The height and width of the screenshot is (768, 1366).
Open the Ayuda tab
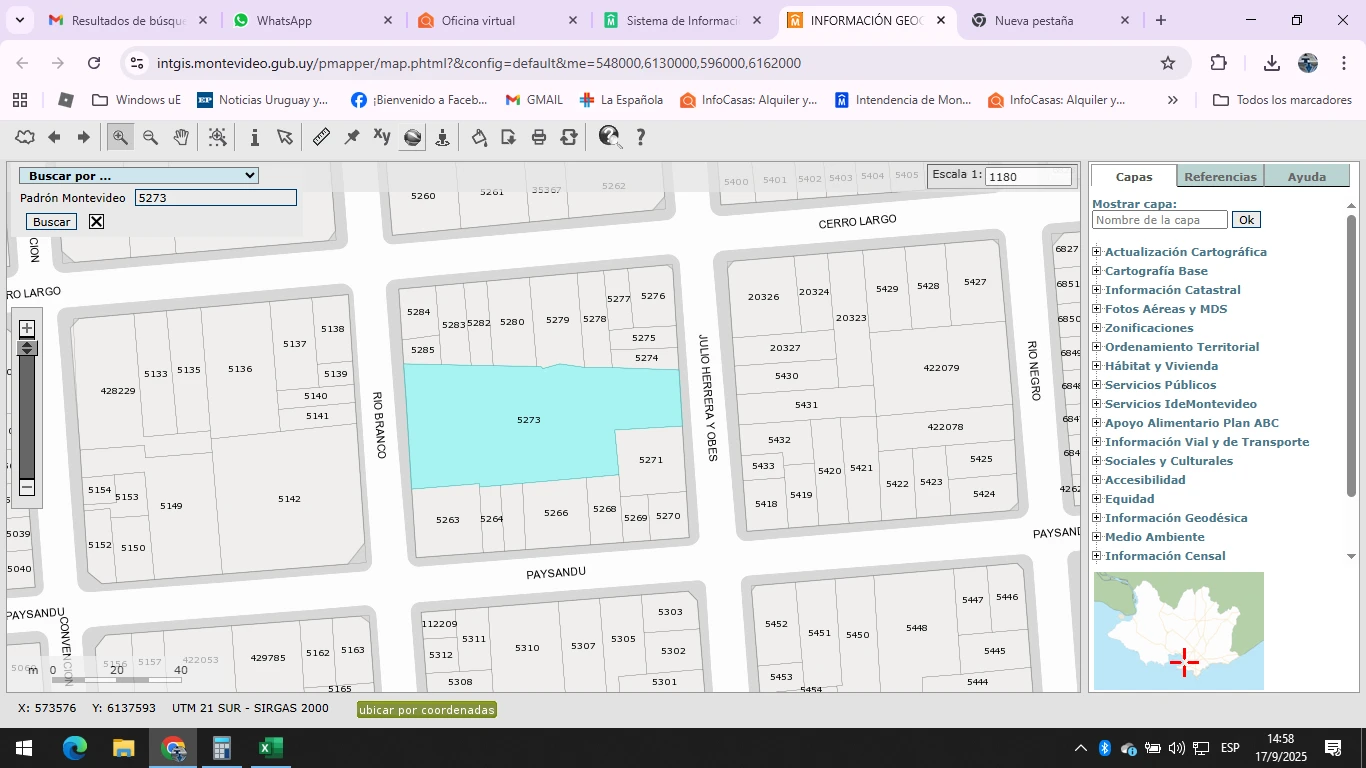[x=1306, y=177]
